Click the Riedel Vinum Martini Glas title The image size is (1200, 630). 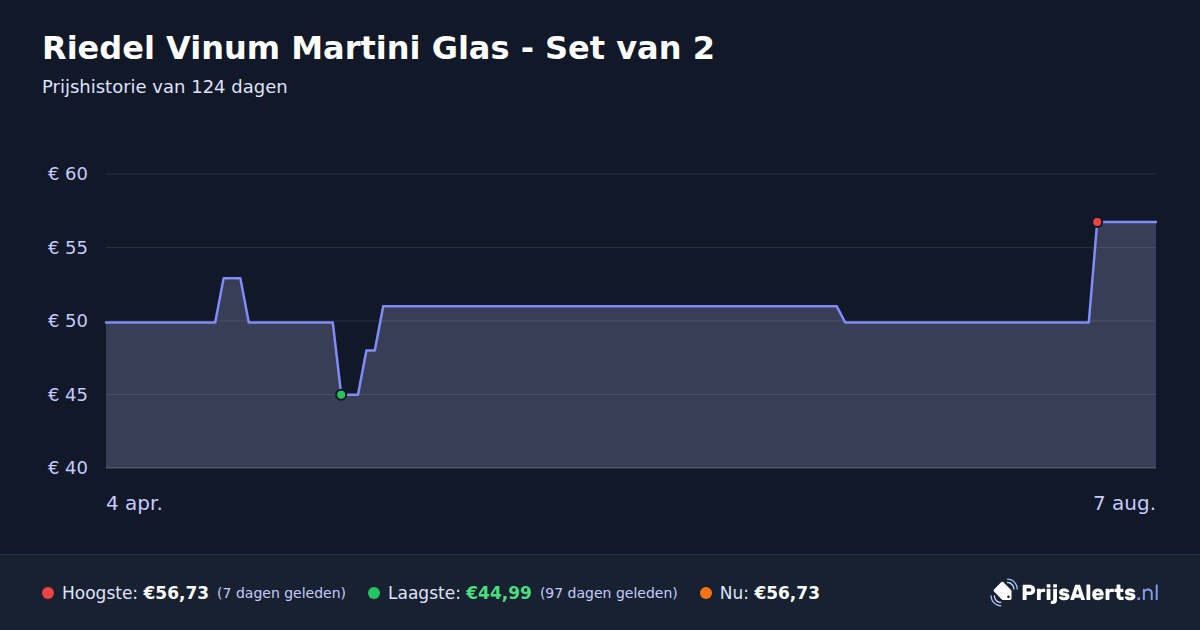coord(378,48)
